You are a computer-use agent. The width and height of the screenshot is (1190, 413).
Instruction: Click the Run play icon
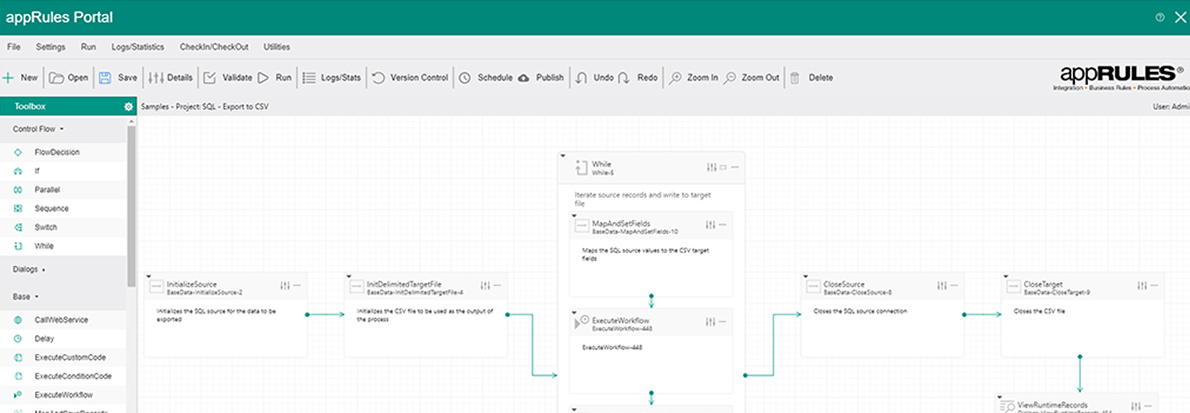point(263,77)
